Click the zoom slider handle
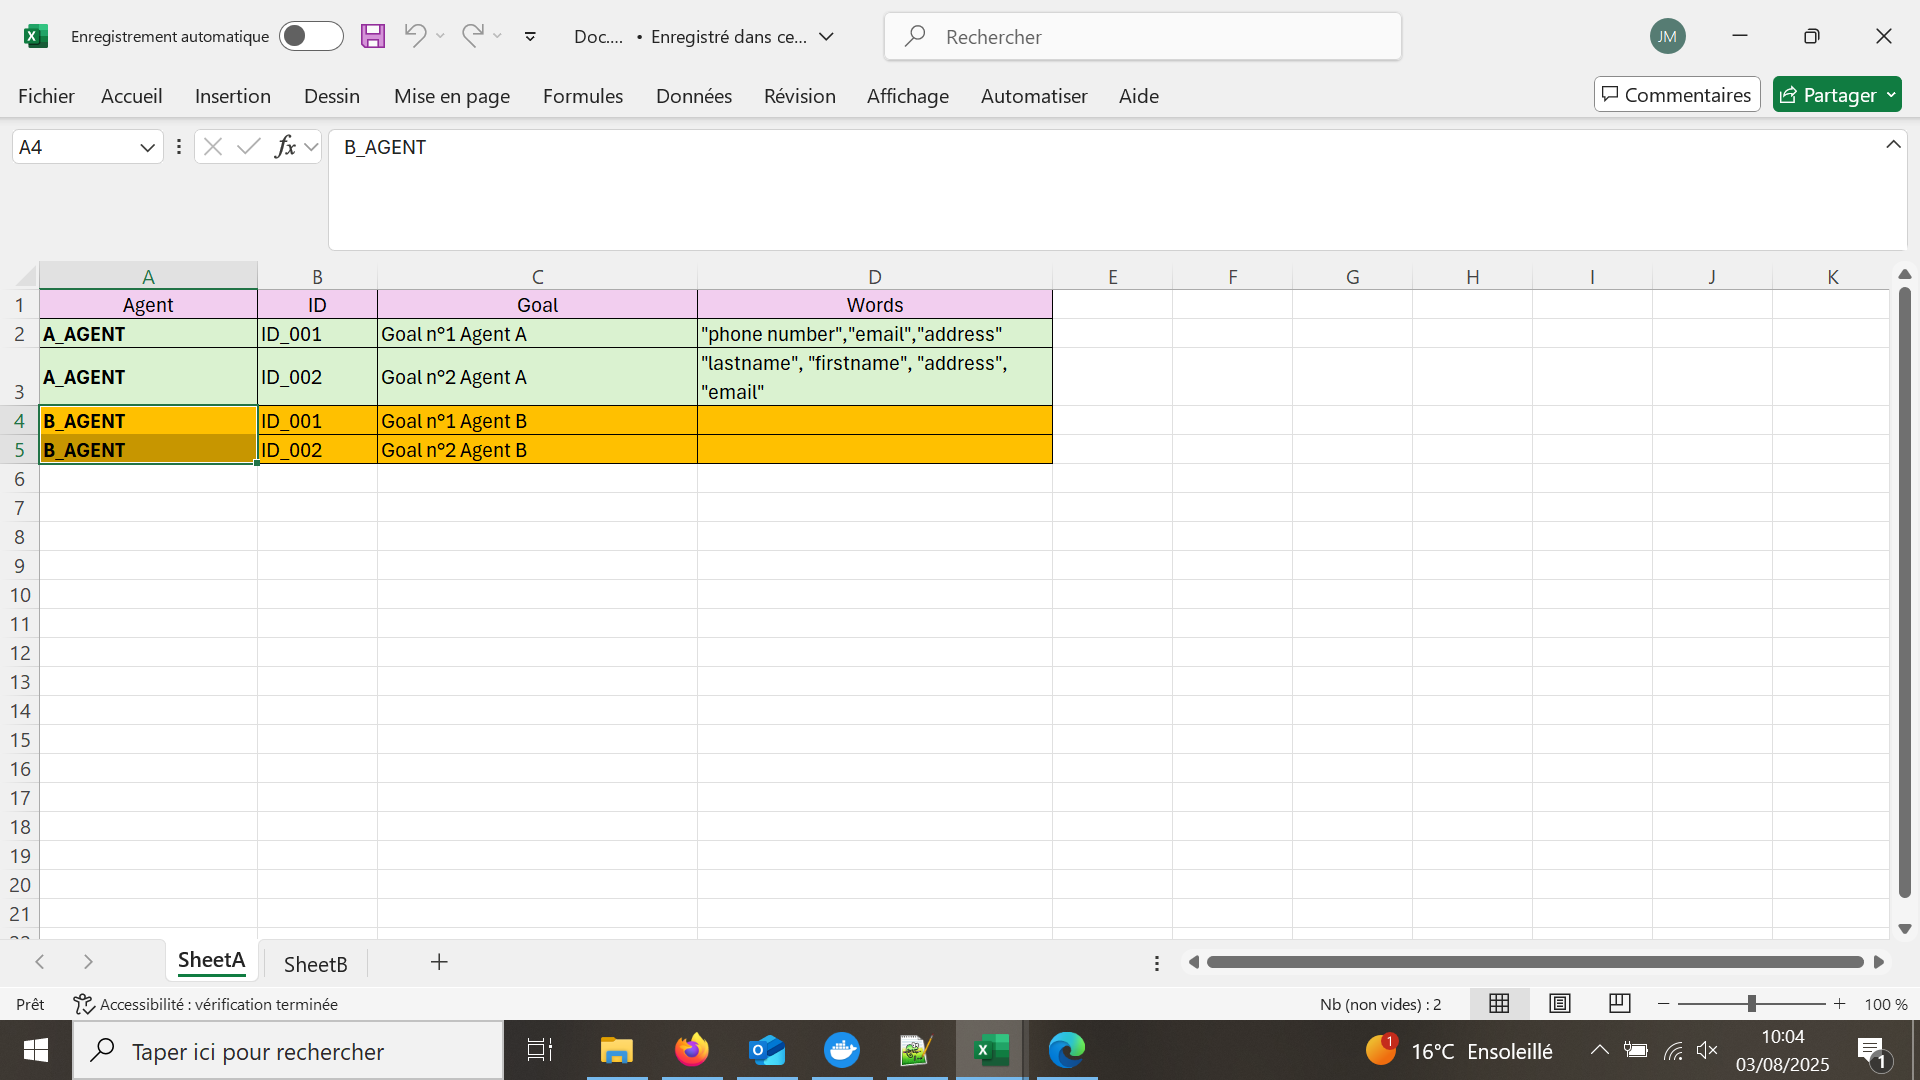This screenshot has width=1920, height=1080. [1751, 1003]
